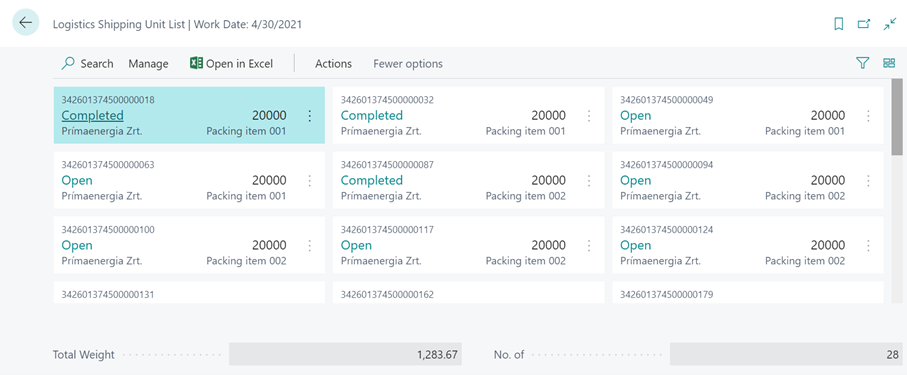The height and width of the screenshot is (375, 907).
Task: Click Packing item 002 in tile 342601374500000087
Action: (x=525, y=196)
